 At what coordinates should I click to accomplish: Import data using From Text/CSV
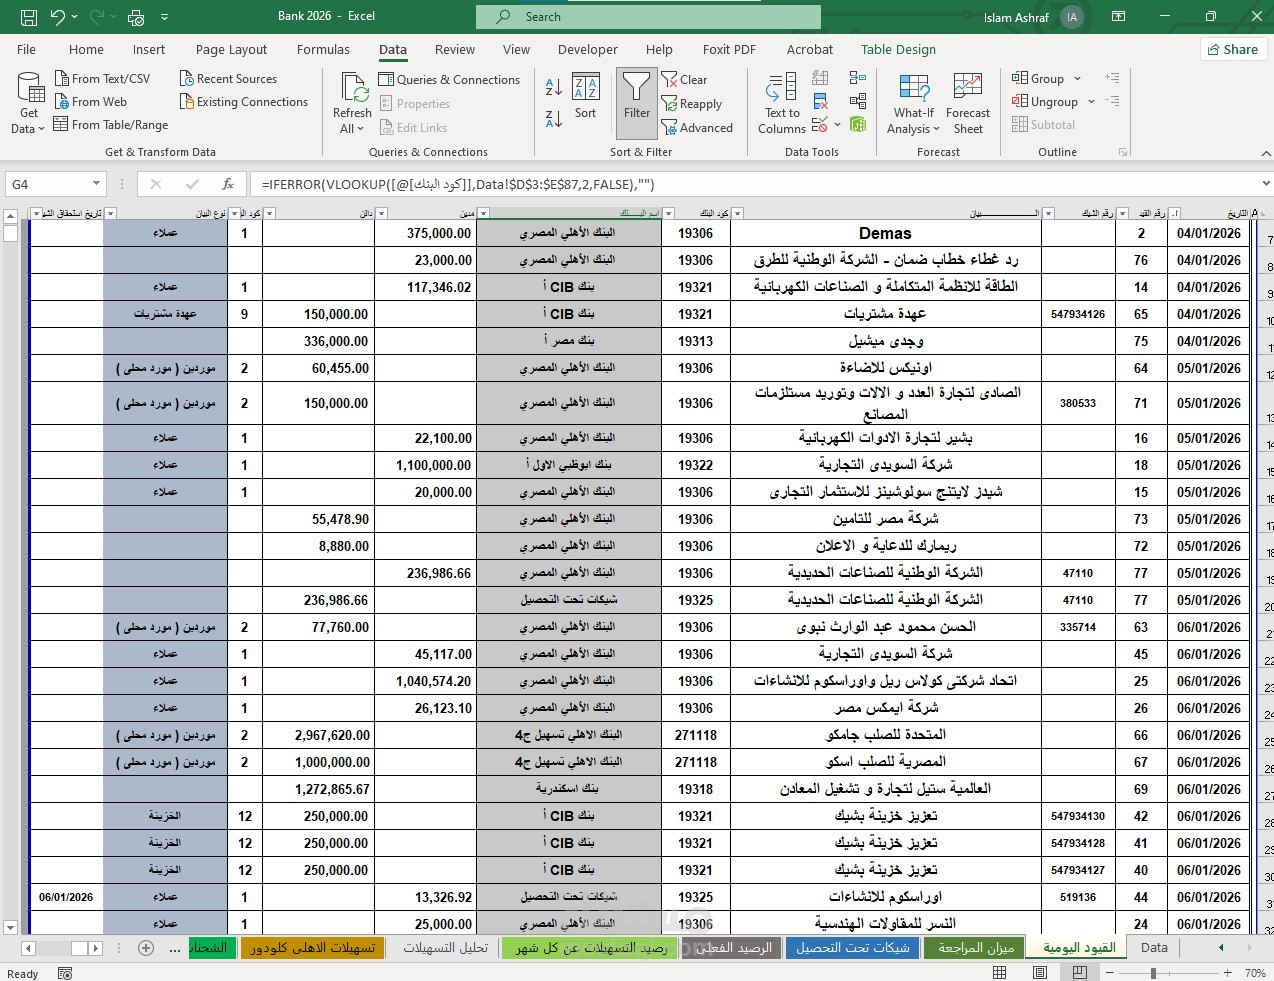(x=102, y=78)
